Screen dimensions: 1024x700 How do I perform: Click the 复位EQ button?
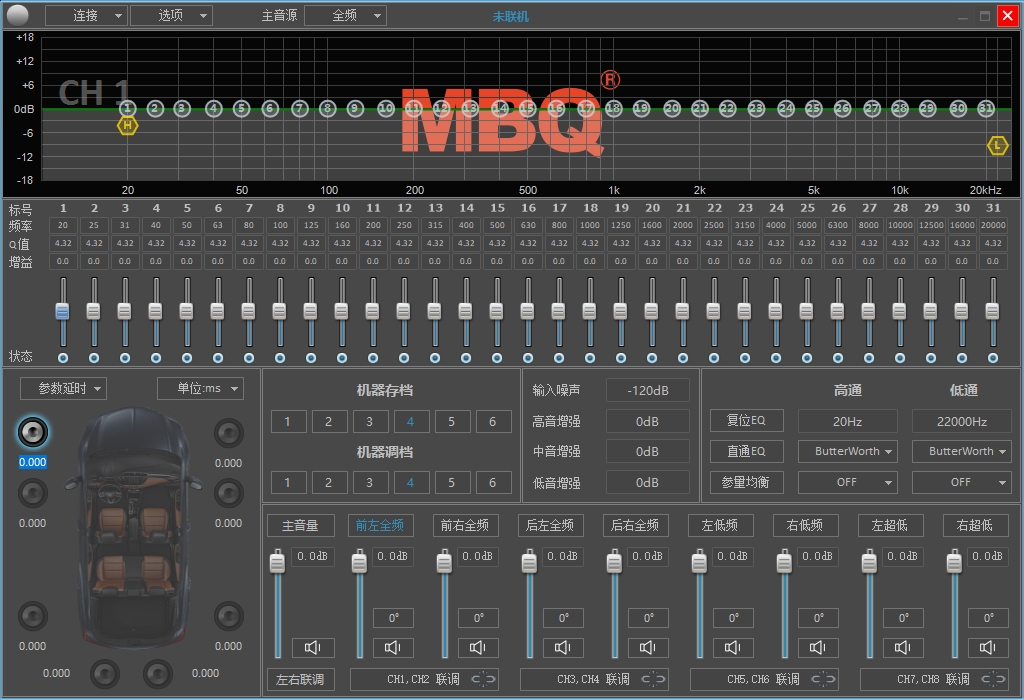[x=746, y=420]
